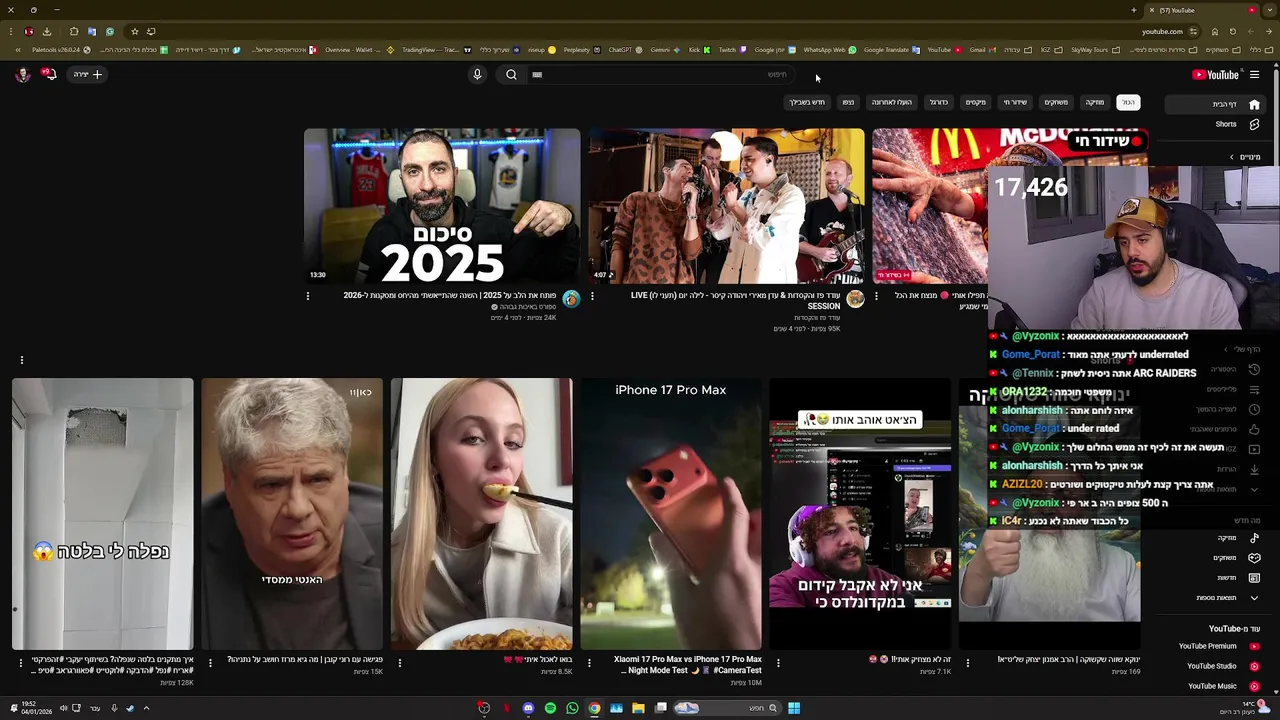Open the סיכום 2025 video thumbnail
Viewport: 1280px width, 720px height.
point(442,206)
